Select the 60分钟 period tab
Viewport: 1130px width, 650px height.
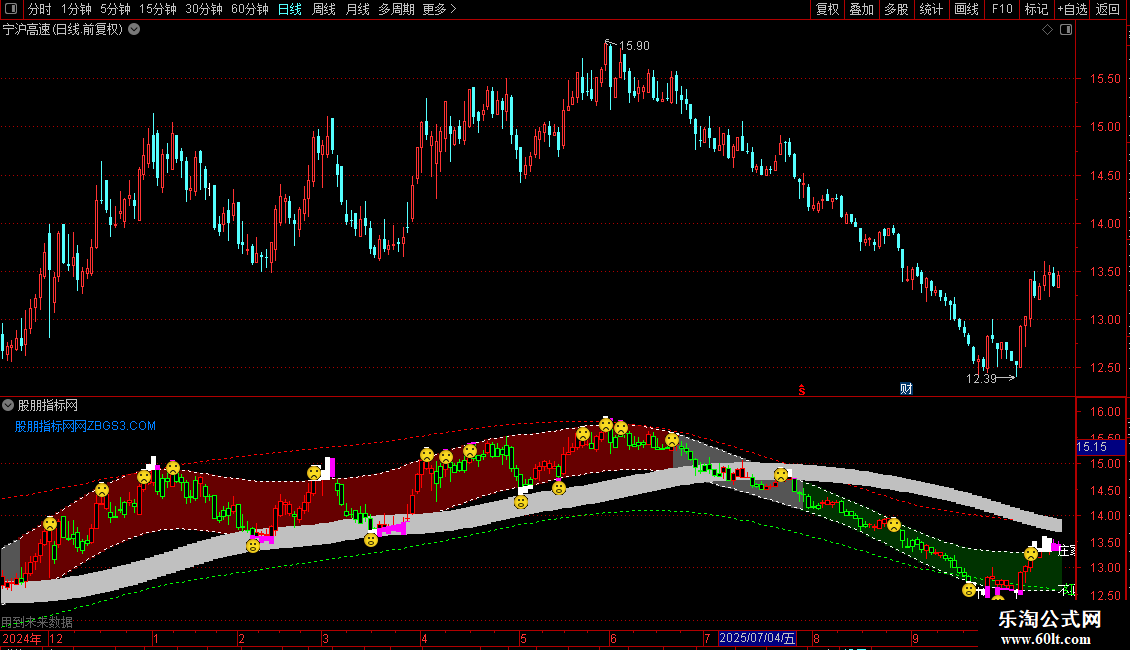[249, 9]
